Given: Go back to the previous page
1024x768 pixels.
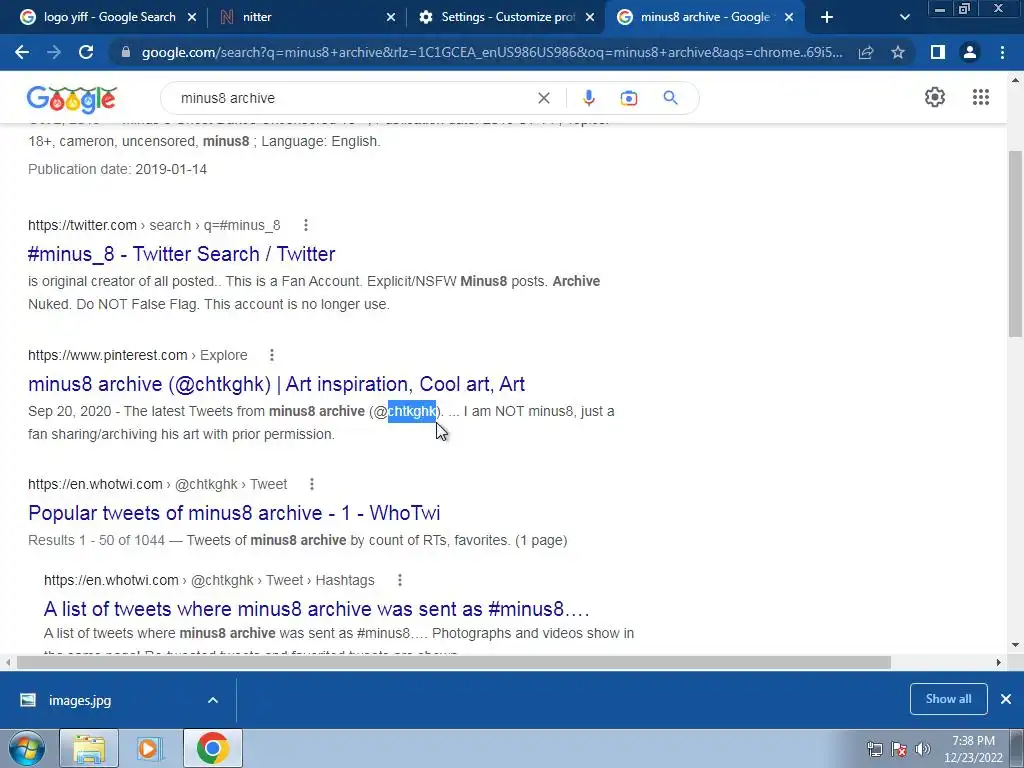Looking at the screenshot, I should 22,52.
